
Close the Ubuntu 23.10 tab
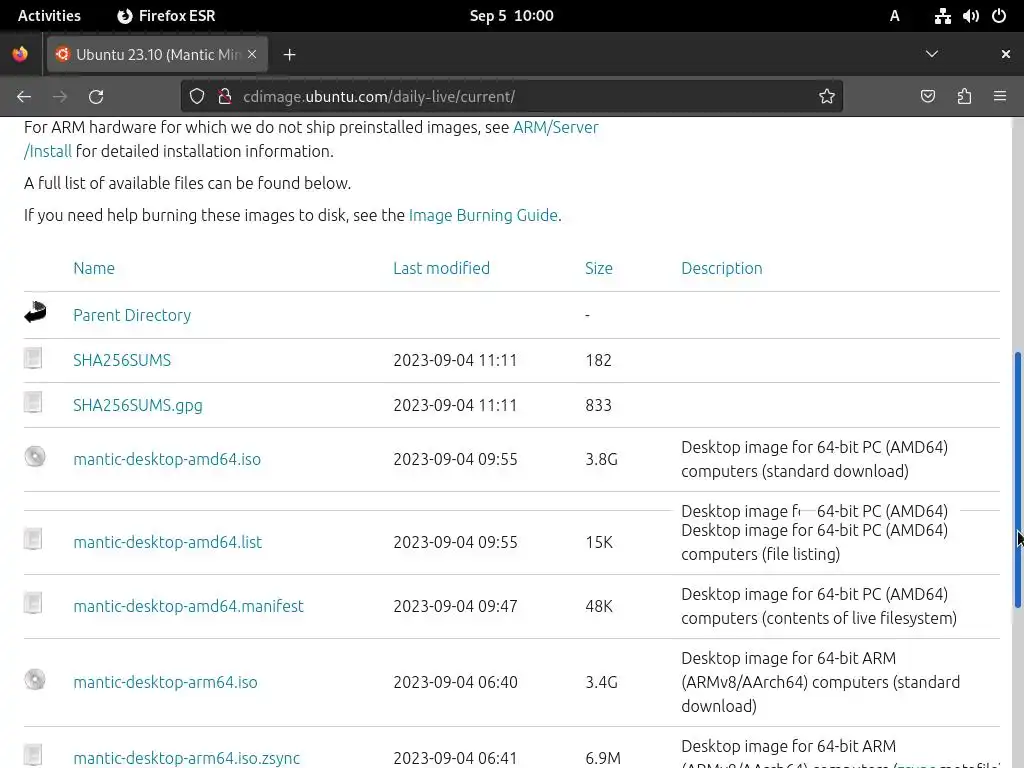252,54
